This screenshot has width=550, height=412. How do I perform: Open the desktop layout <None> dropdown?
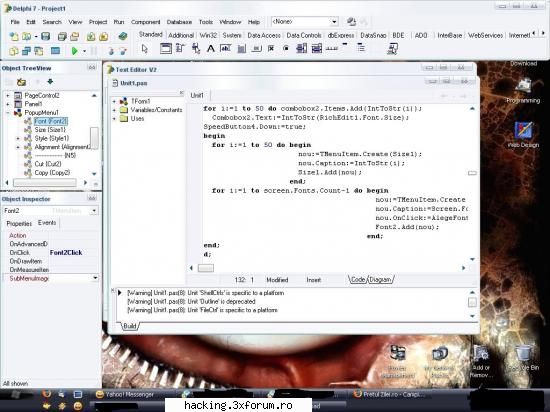pos(334,22)
